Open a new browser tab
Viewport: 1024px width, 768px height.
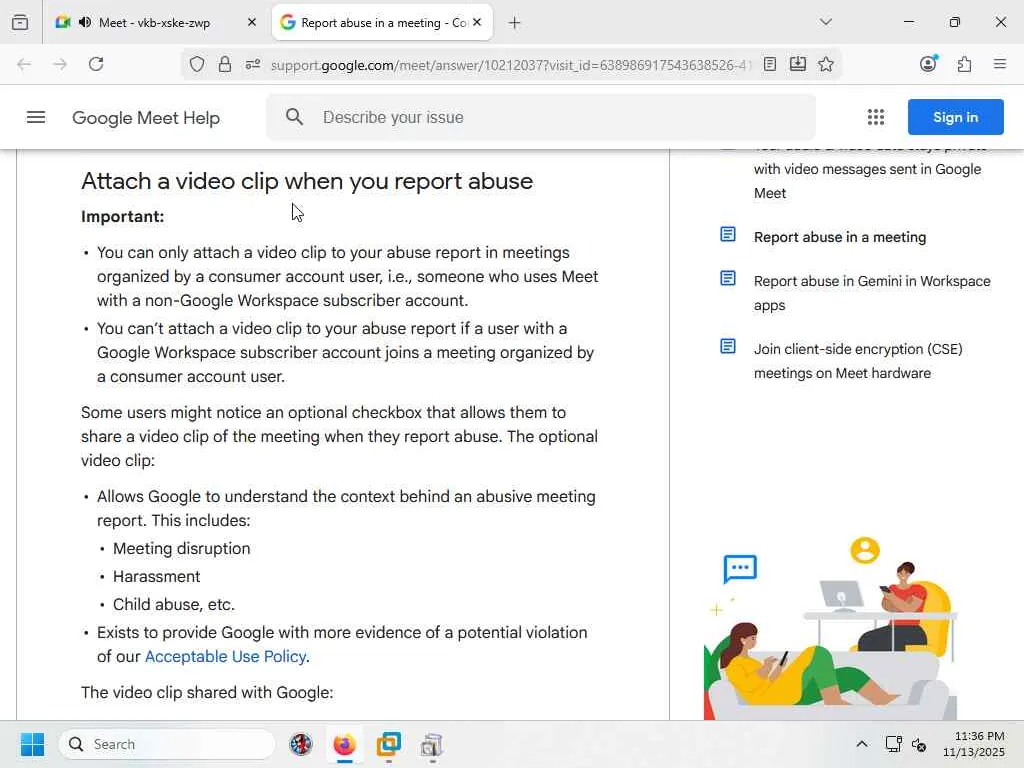click(x=515, y=23)
